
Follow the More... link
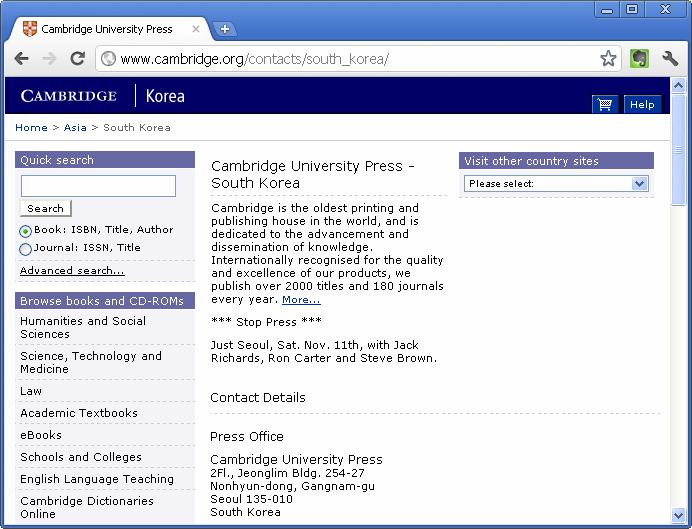point(301,300)
